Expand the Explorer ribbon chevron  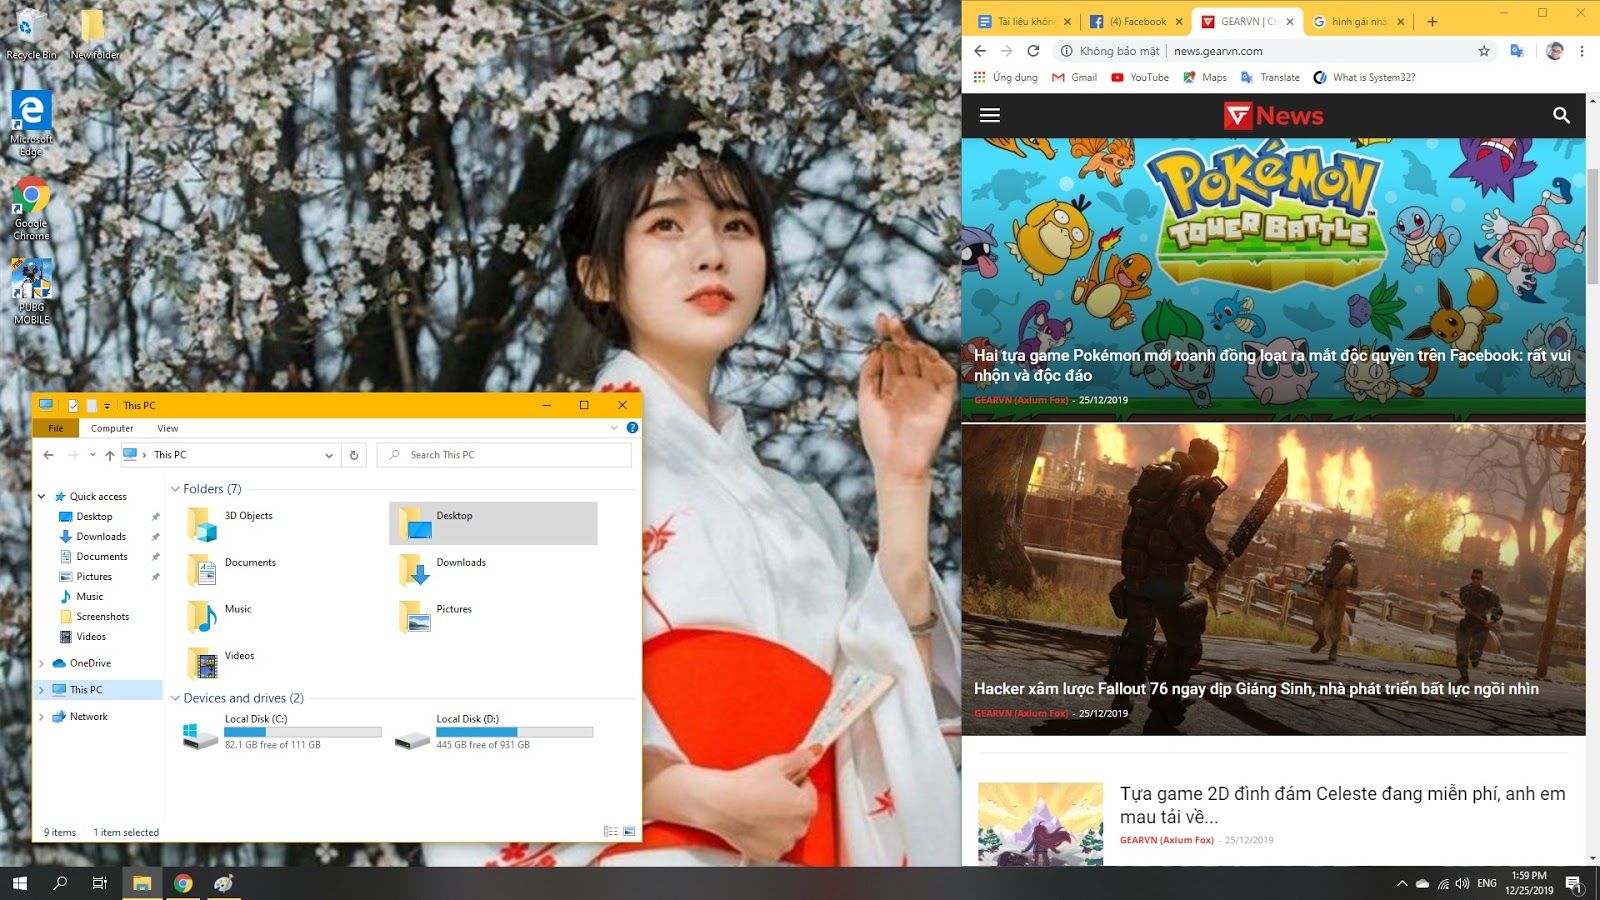click(614, 428)
